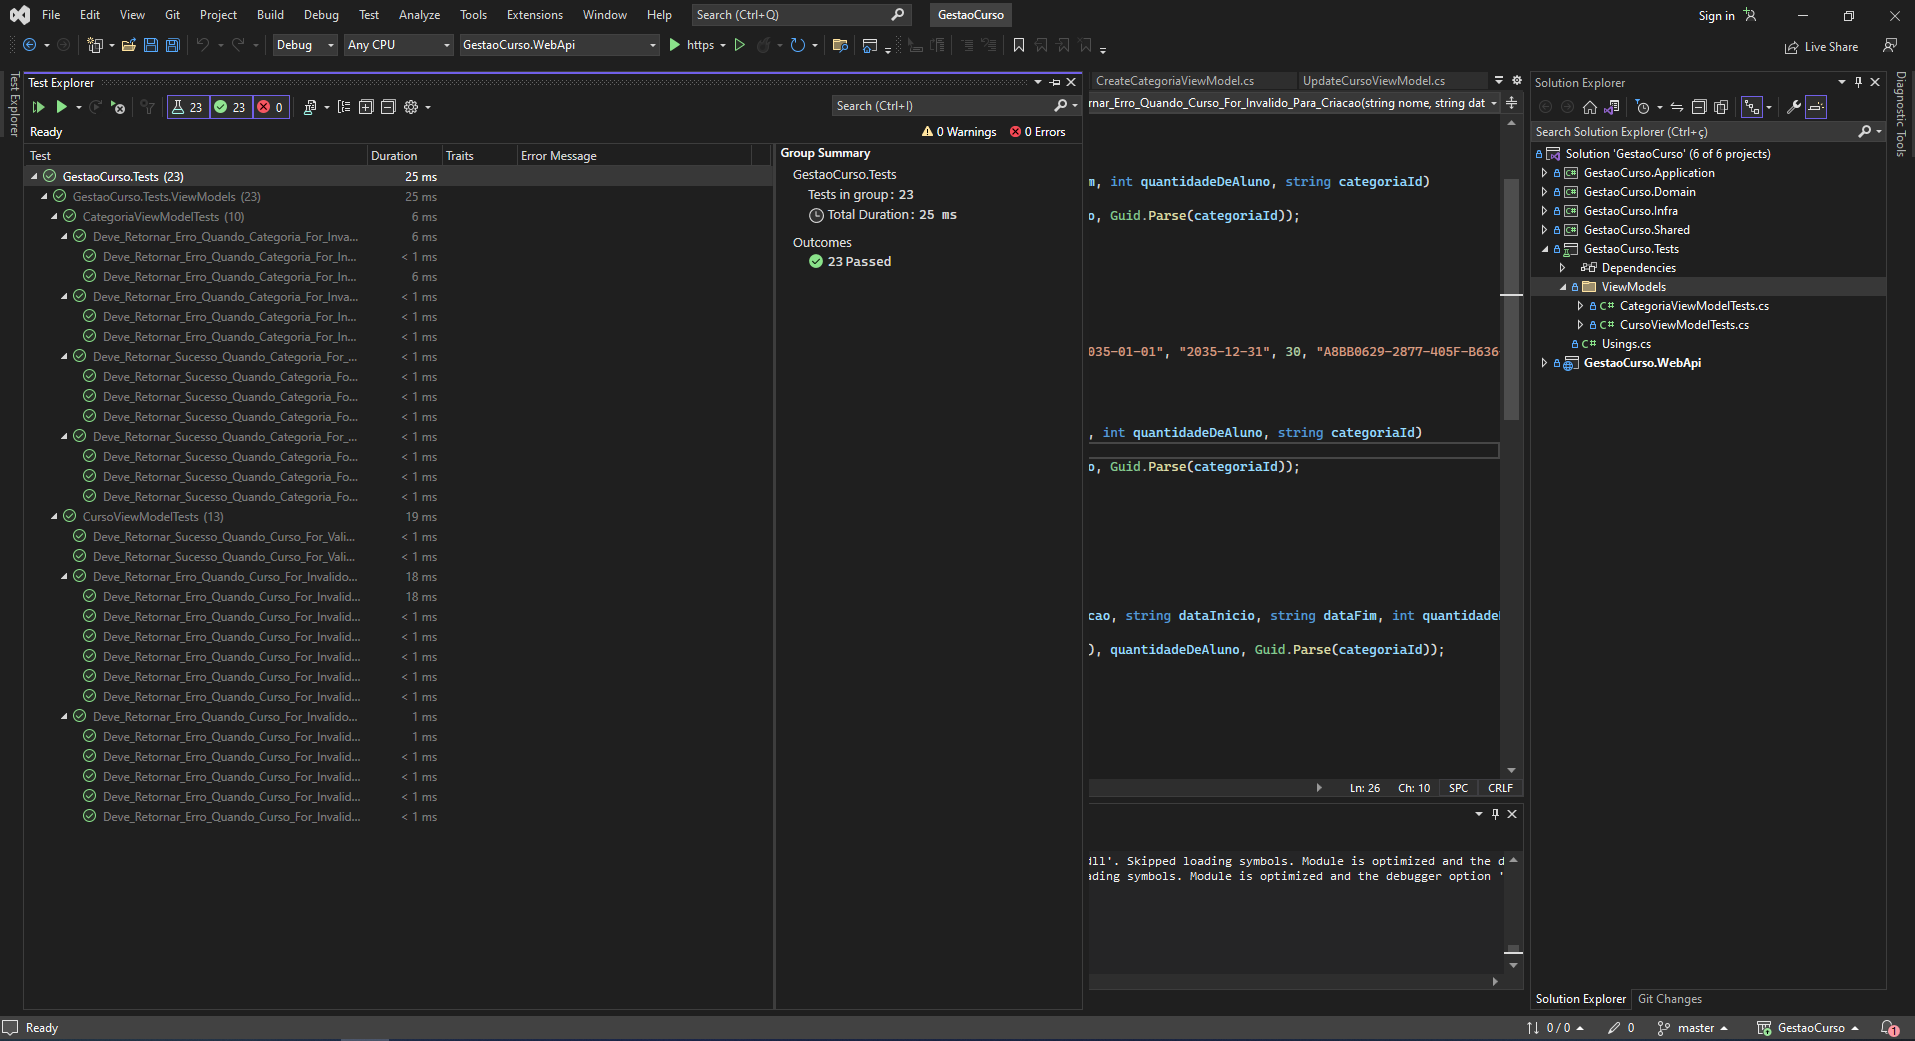Click Pending Changes Filter clock icon

[1642, 107]
